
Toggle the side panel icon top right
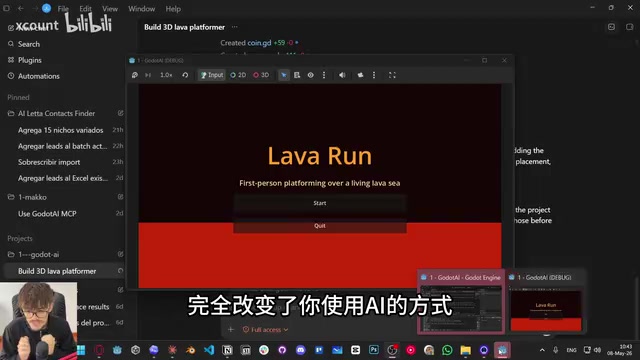(629, 27)
